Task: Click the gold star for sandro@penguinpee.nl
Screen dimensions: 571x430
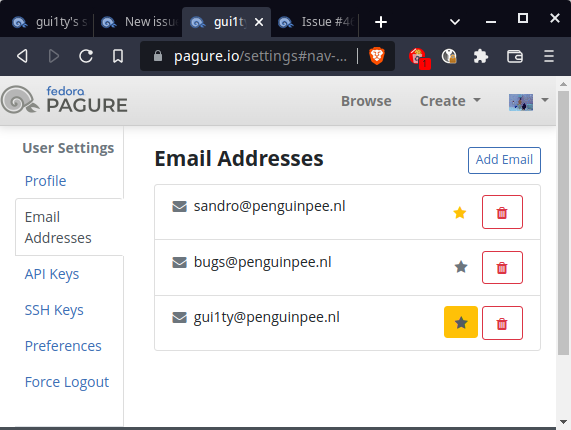Action: [460, 212]
